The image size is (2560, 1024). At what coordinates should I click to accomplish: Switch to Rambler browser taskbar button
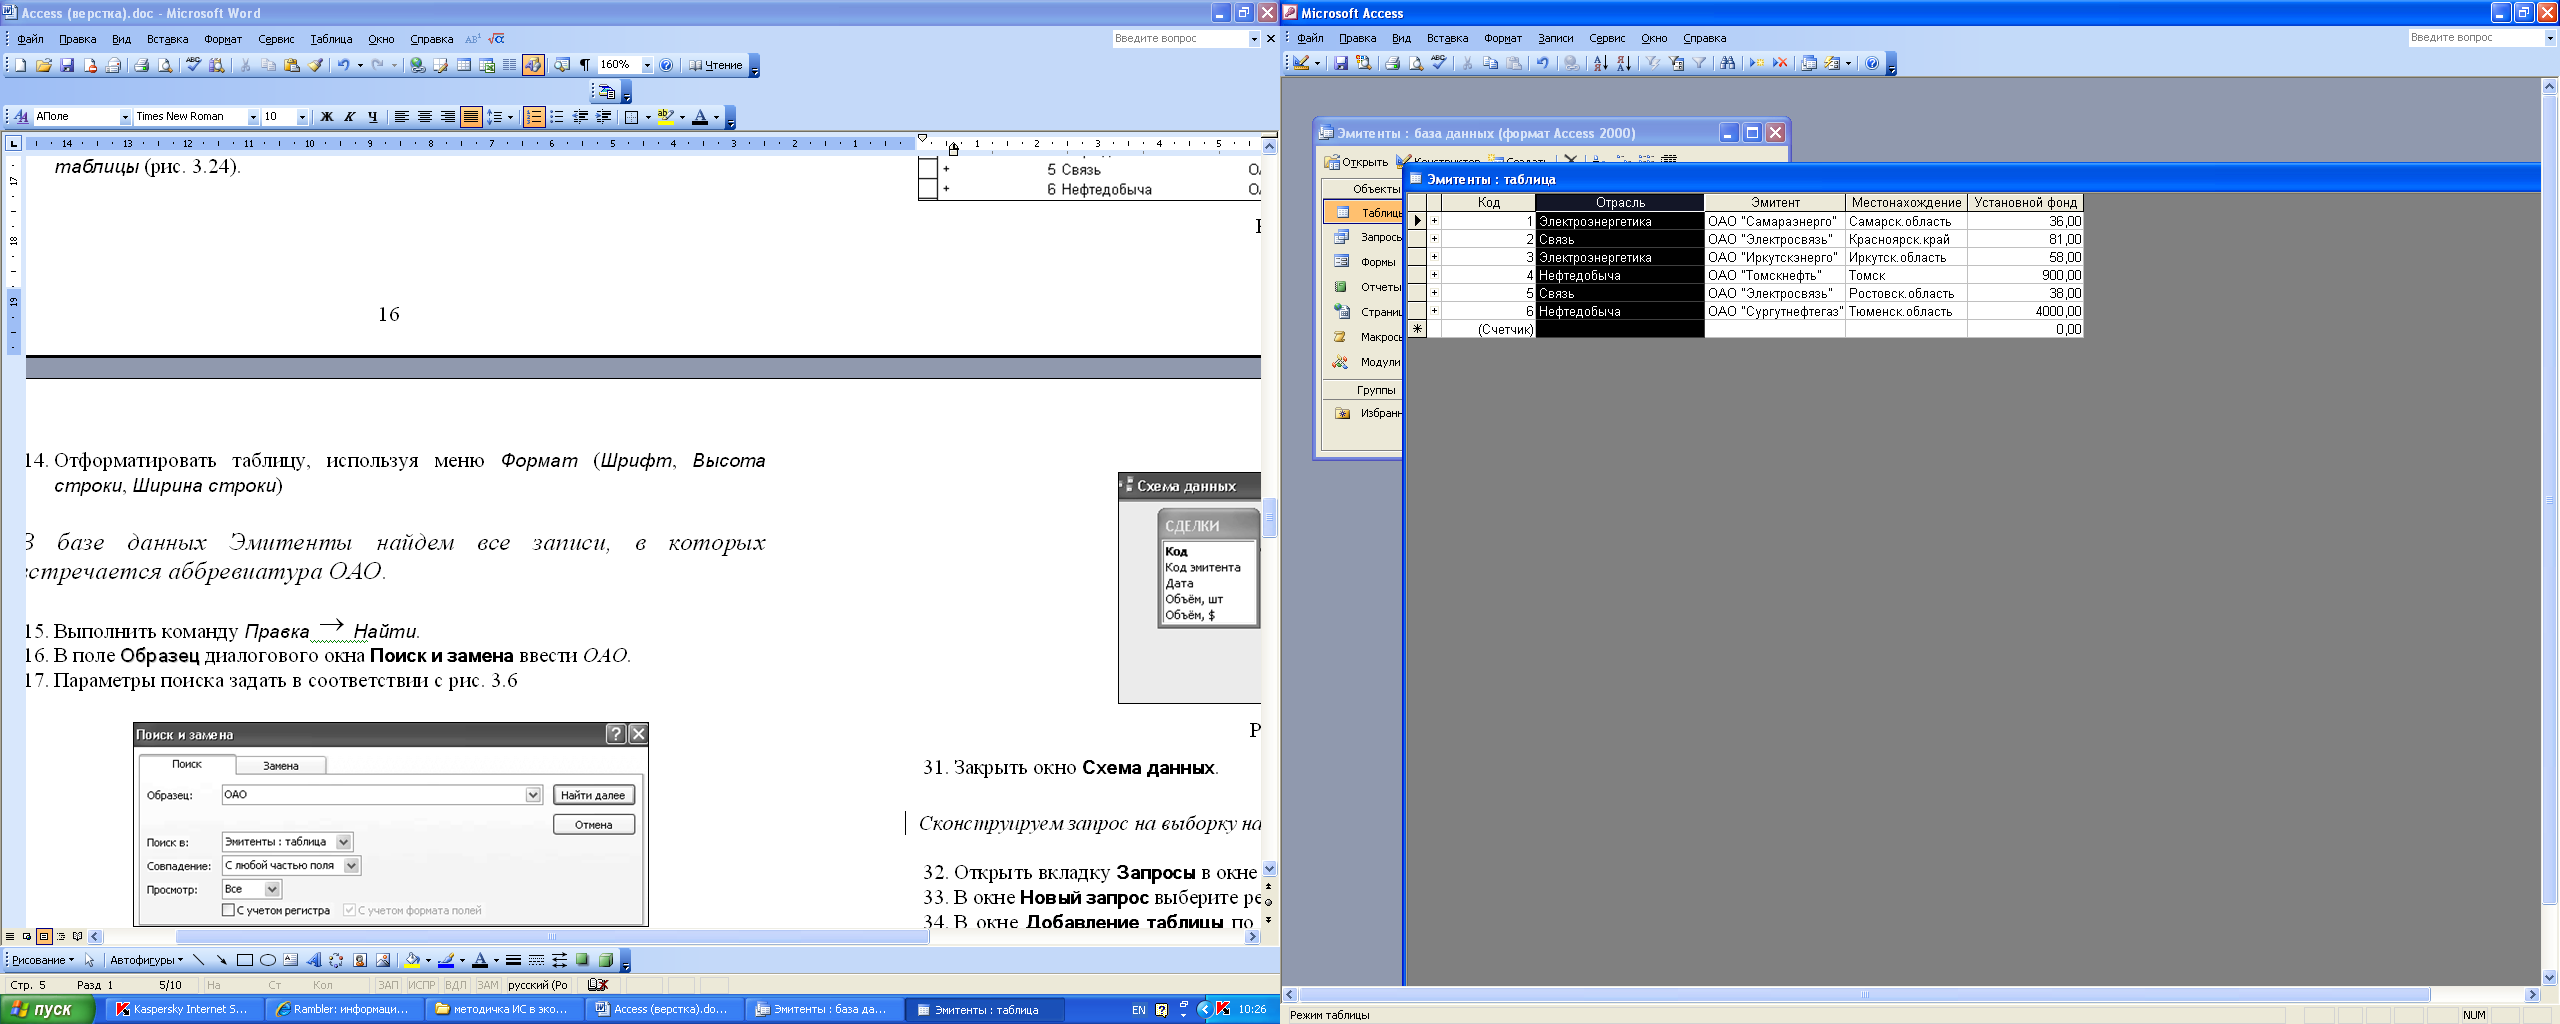tap(343, 1009)
